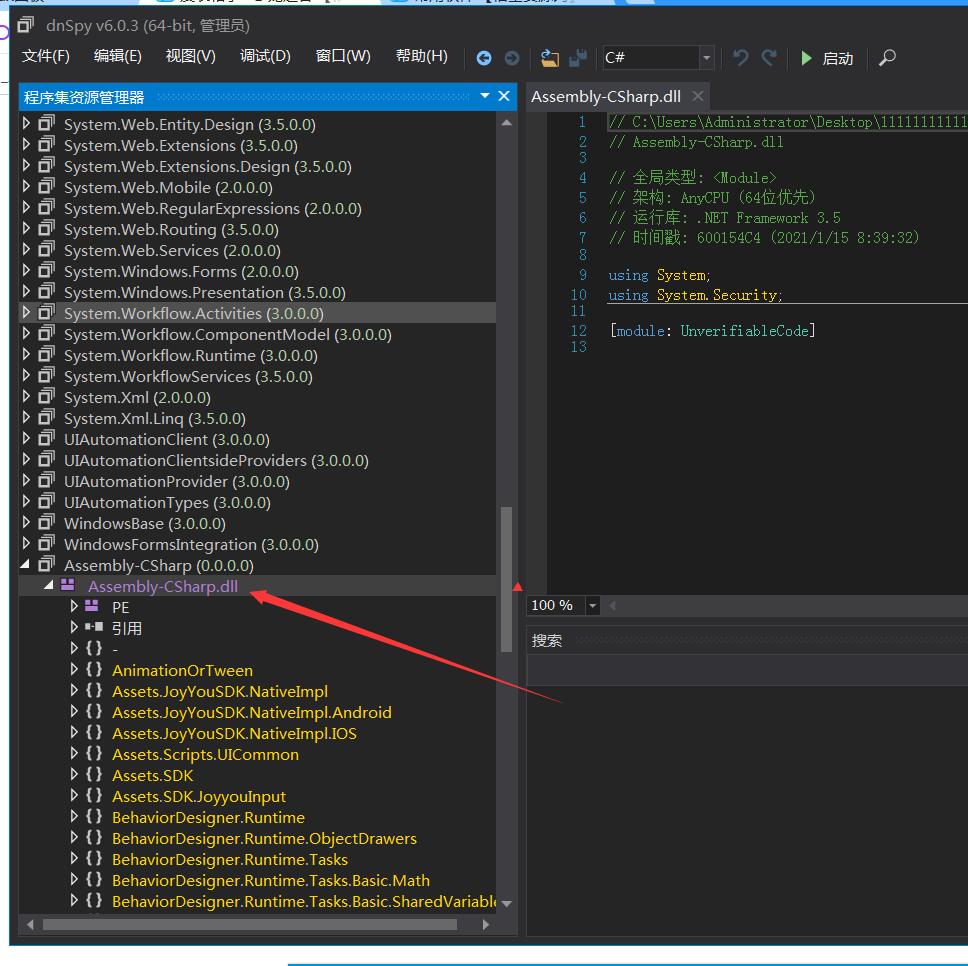Click the BehaviorDesigner.Runtime namespace braces icon

(94, 817)
